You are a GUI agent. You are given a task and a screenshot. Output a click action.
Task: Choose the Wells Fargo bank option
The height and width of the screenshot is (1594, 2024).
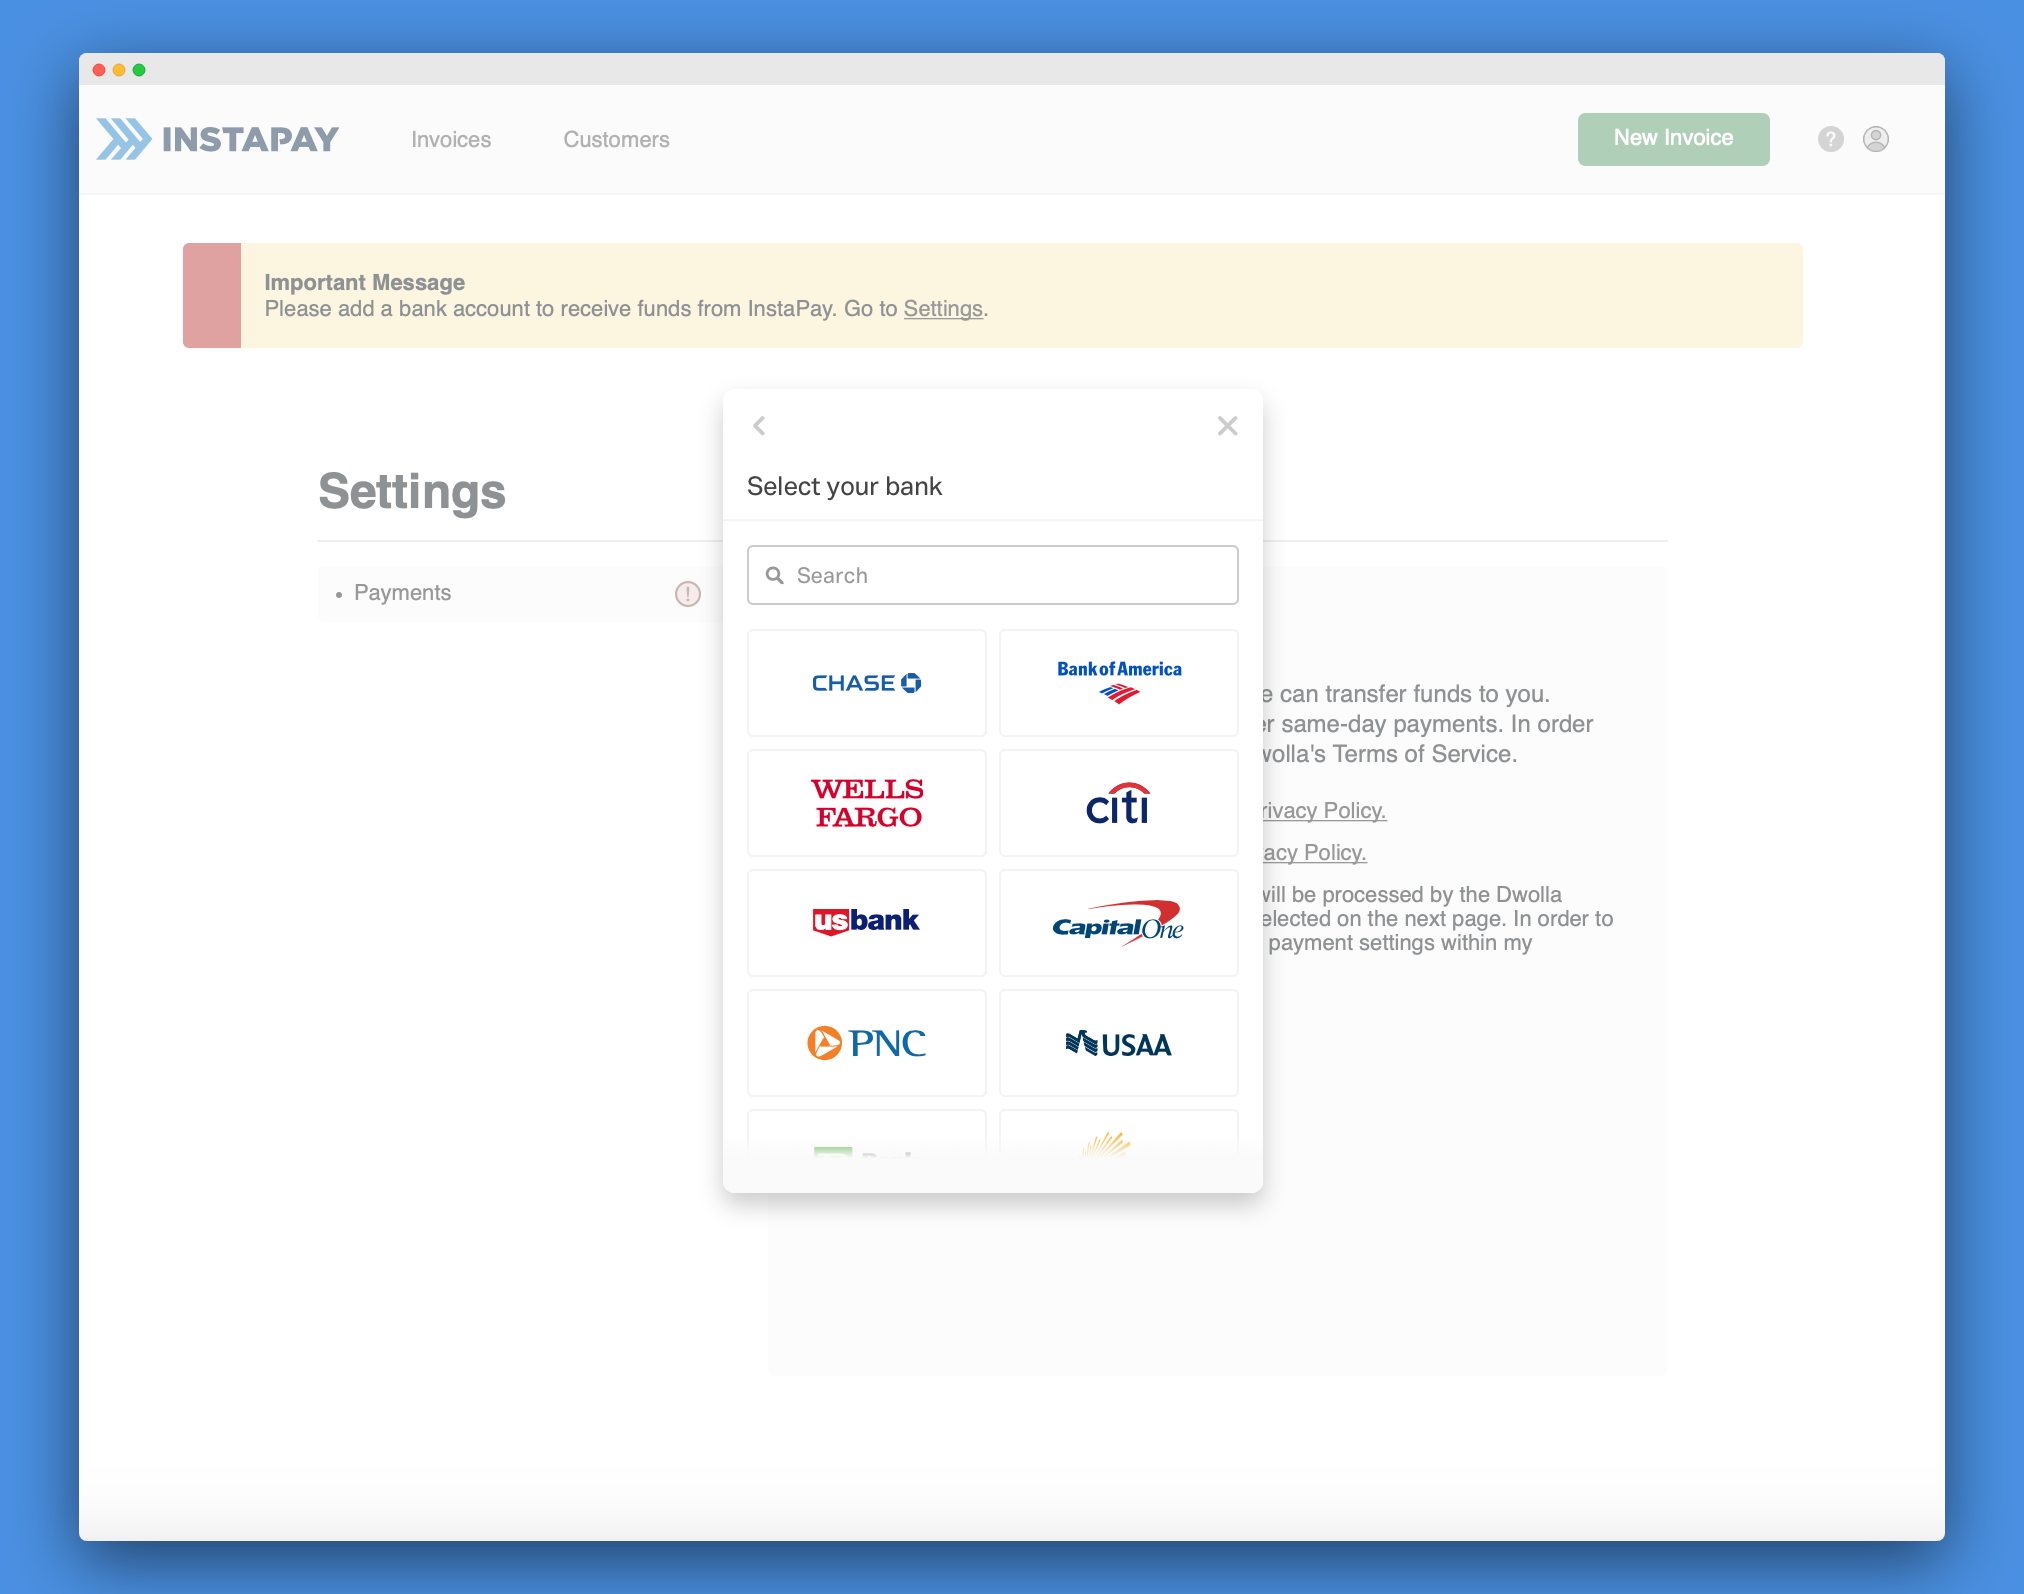(x=866, y=803)
